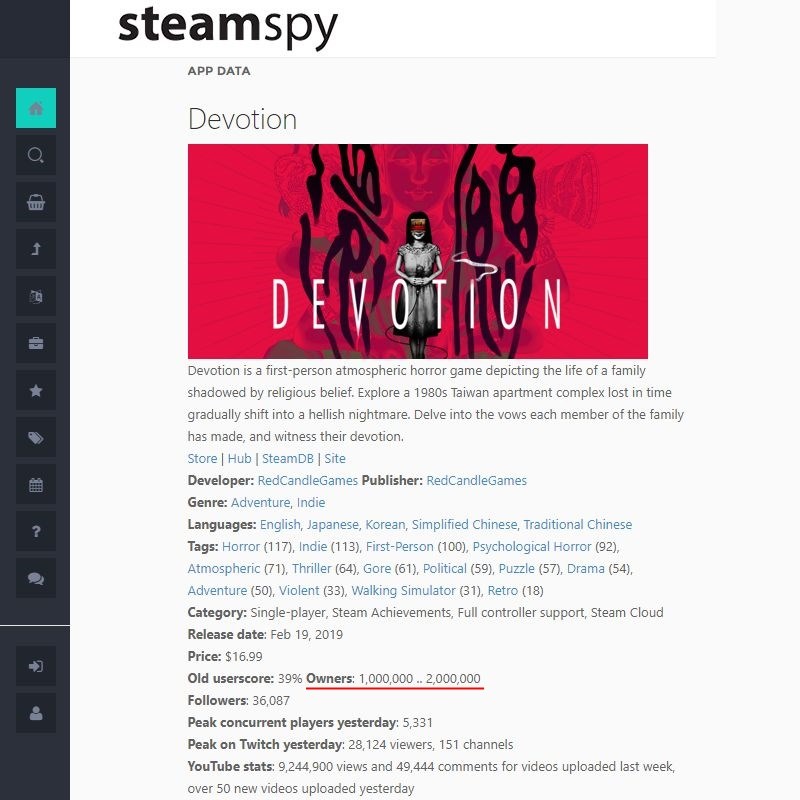Click the RedCandleGames developer link
Image resolution: width=800 pixels, height=800 pixels.
[x=308, y=480]
